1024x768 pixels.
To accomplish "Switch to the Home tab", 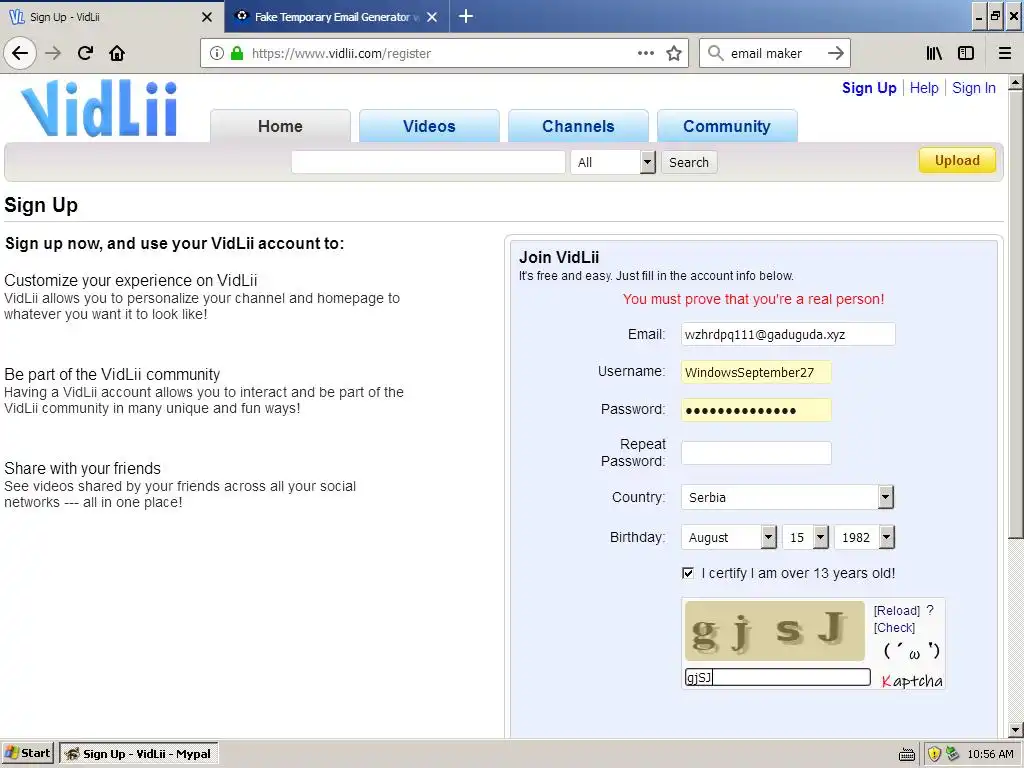I will coord(280,126).
